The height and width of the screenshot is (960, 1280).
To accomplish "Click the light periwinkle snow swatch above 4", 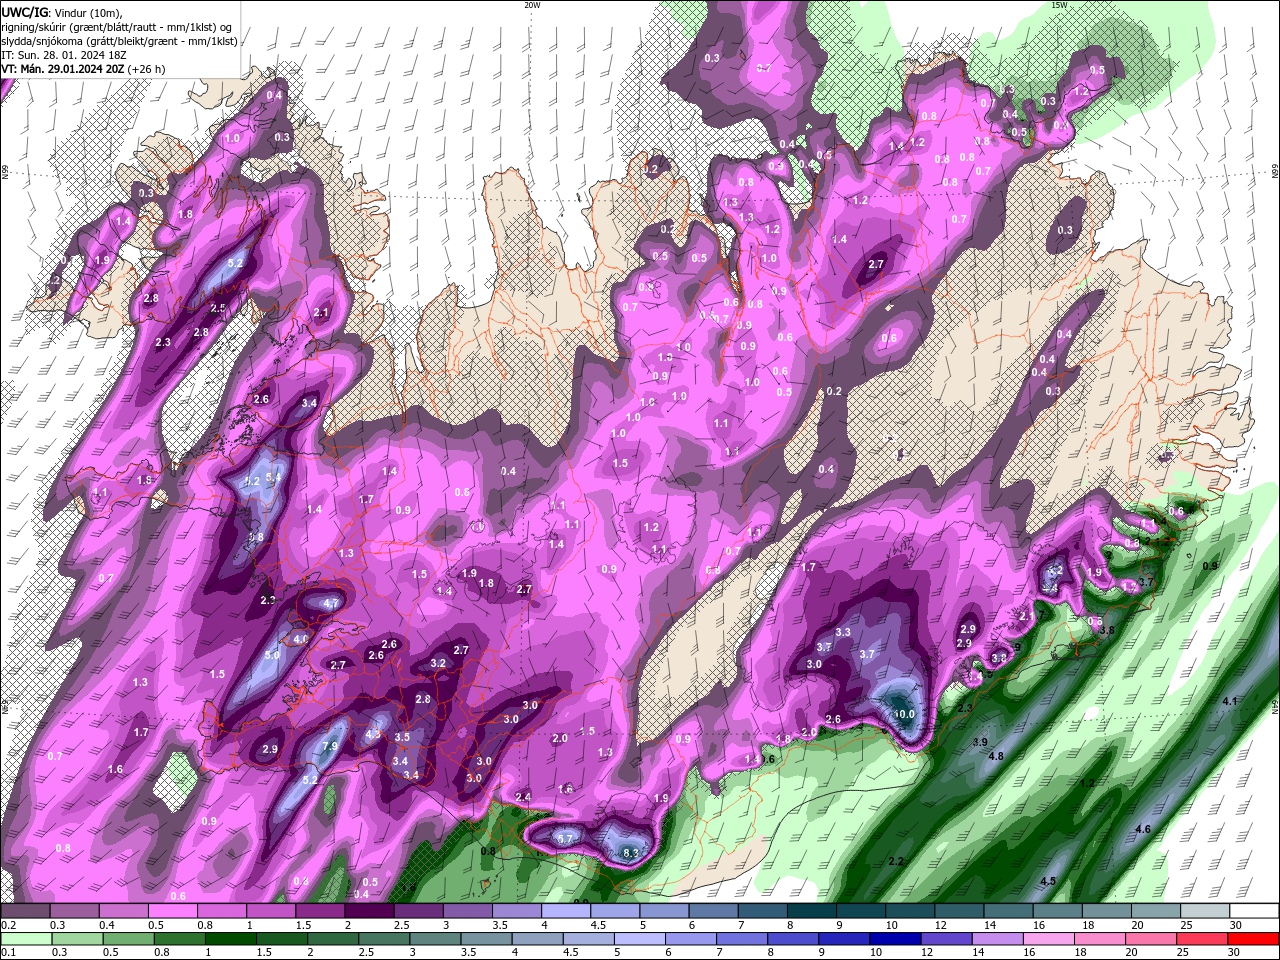I will coord(566,910).
